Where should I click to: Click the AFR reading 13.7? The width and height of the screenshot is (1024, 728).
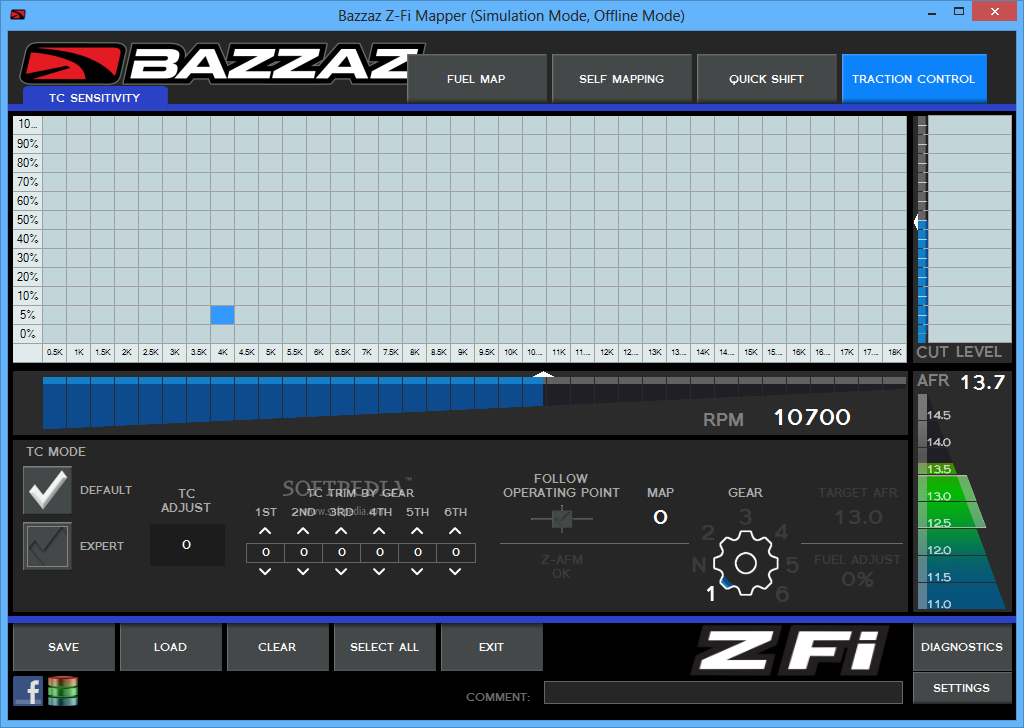click(982, 382)
